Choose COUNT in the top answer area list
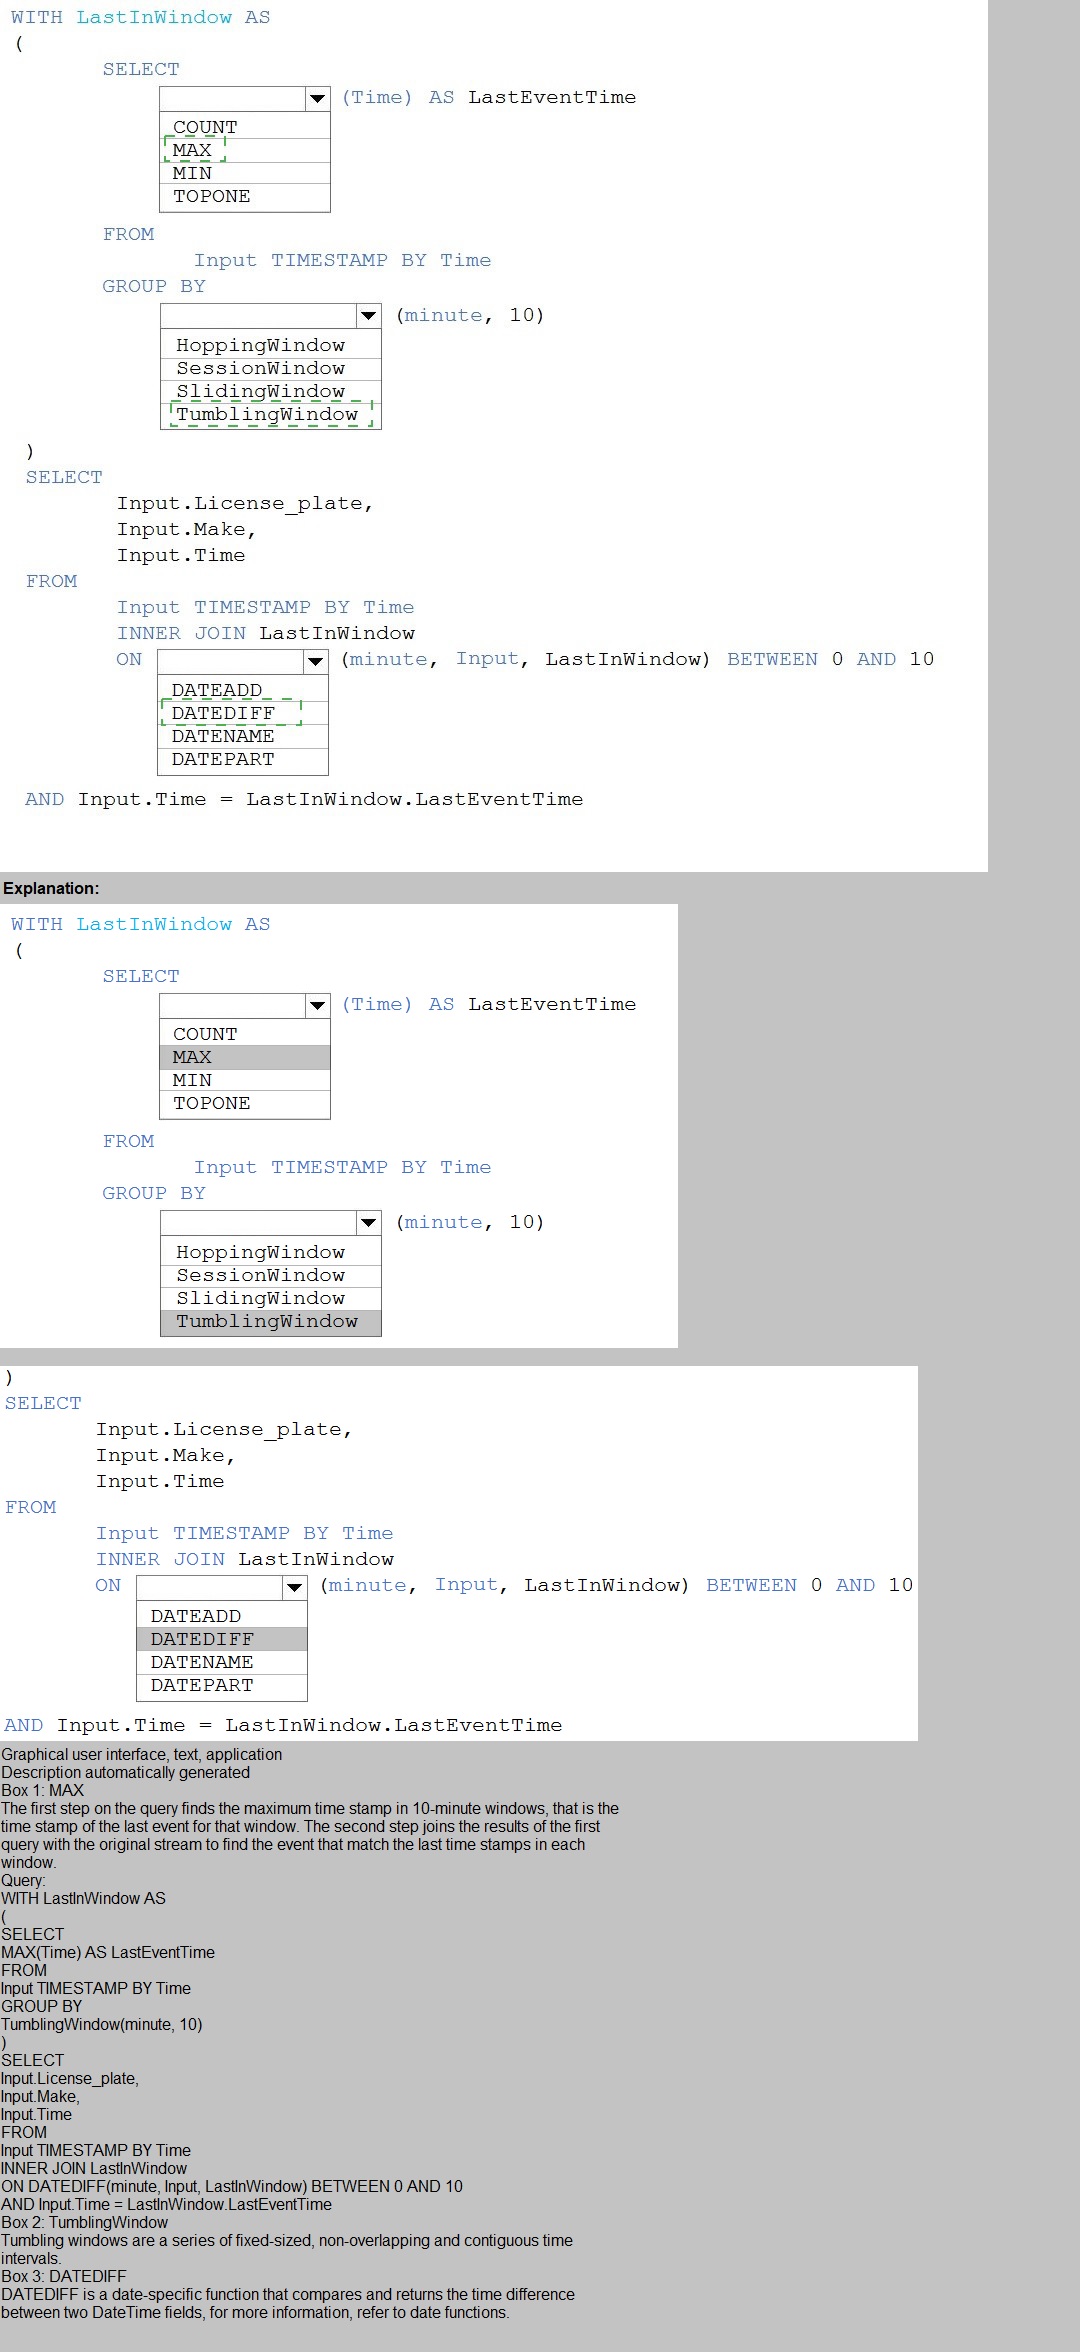 tap(205, 127)
